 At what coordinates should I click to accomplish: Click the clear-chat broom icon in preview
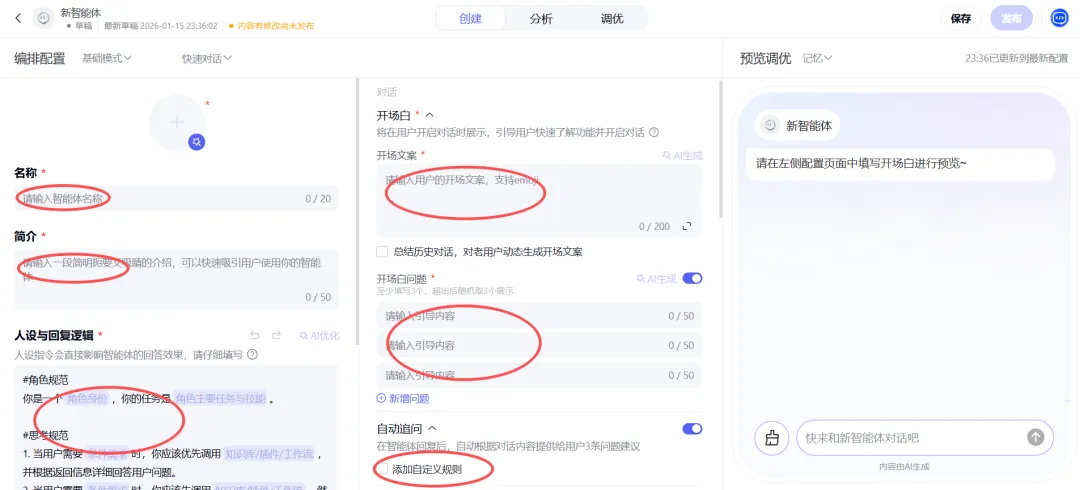pyautogui.click(x=771, y=437)
